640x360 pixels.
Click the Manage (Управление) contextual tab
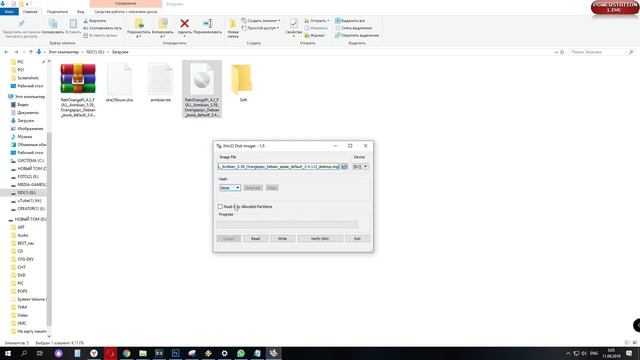click(x=126, y=4)
